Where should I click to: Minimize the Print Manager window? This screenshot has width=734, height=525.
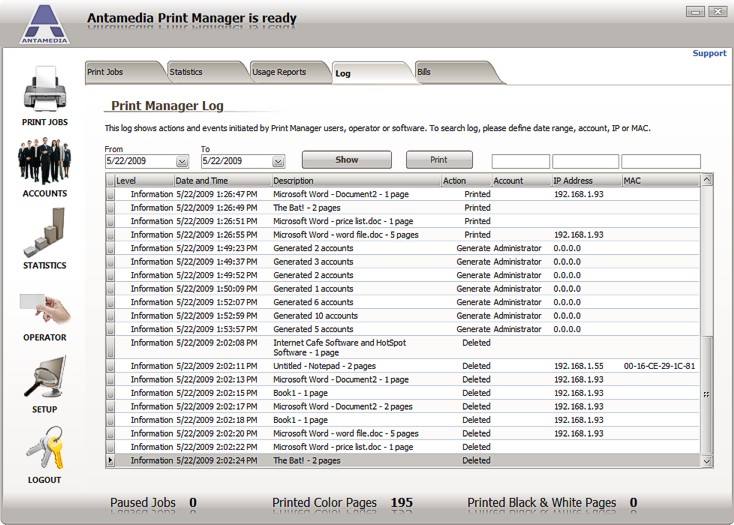695,12
